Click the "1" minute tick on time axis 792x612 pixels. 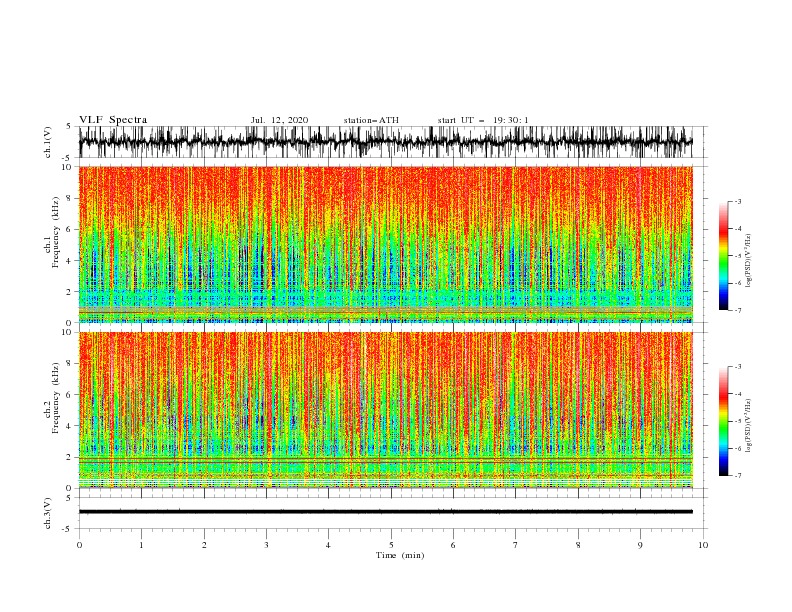tap(141, 545)
